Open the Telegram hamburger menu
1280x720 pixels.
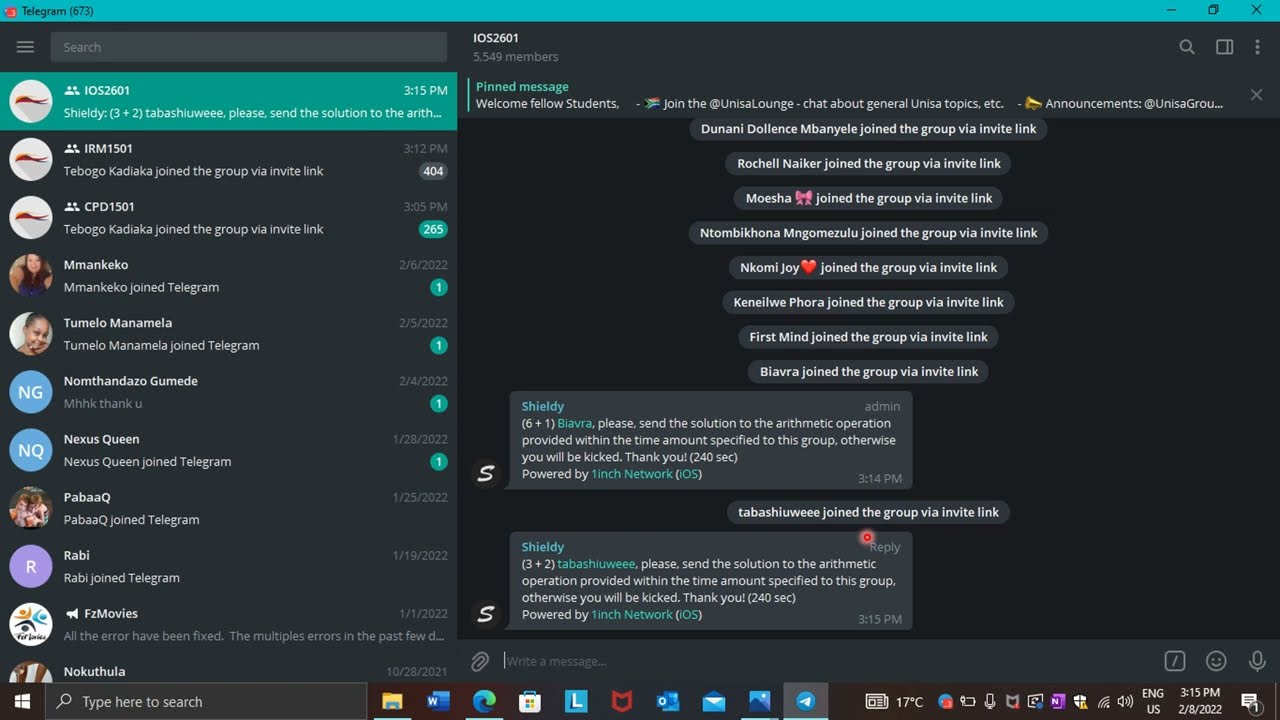click(25, 47)
